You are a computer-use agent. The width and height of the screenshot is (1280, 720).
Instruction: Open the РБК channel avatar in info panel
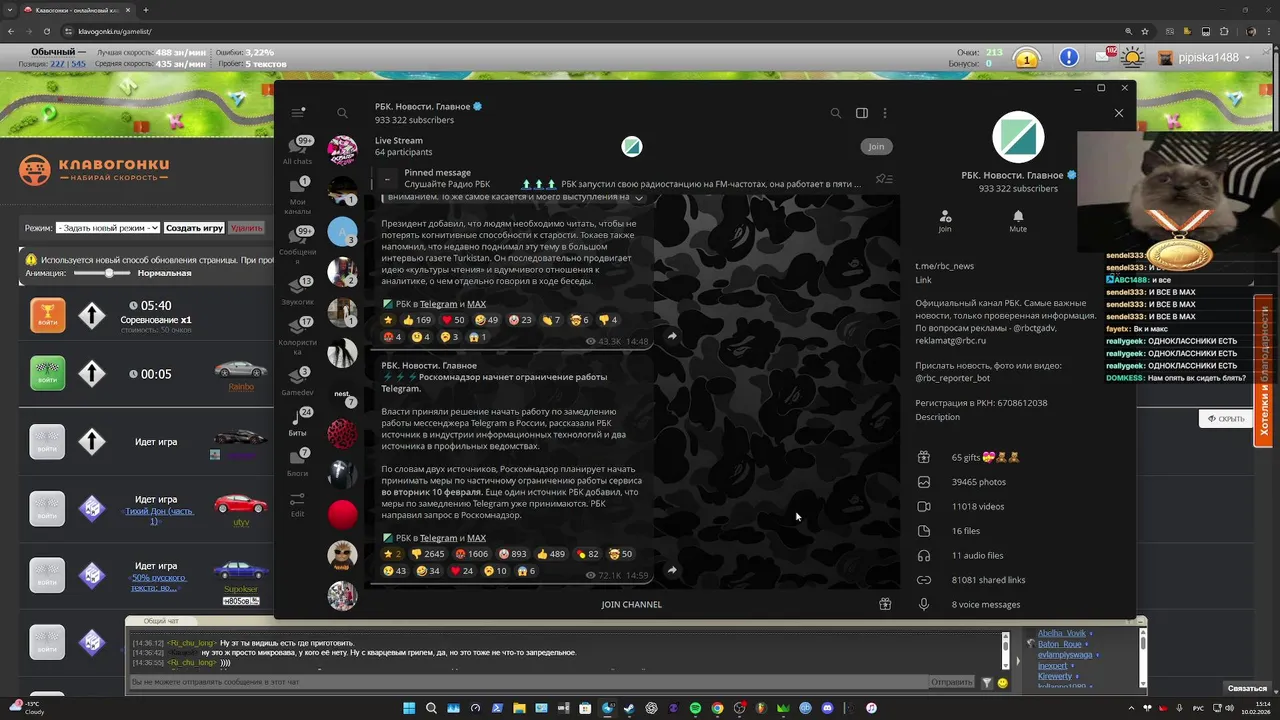(x=1018, y=138)
